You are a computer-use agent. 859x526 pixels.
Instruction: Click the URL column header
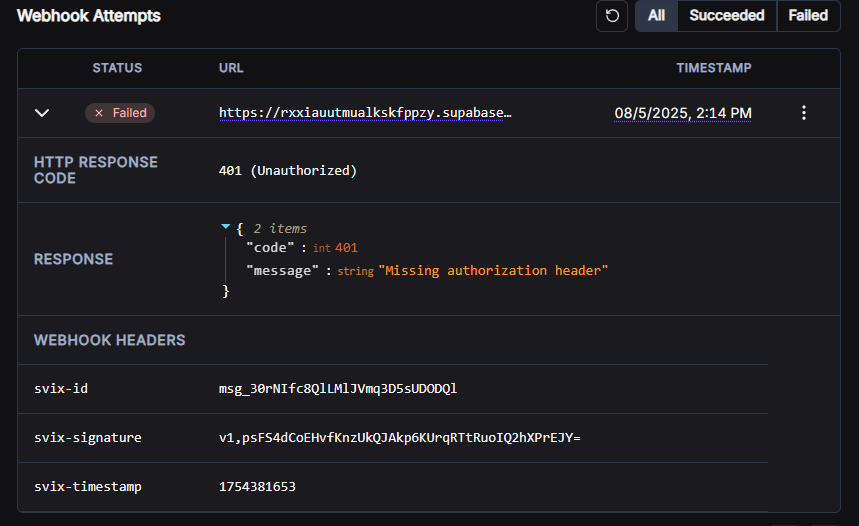pyautogui.click(x=231, y=68)
